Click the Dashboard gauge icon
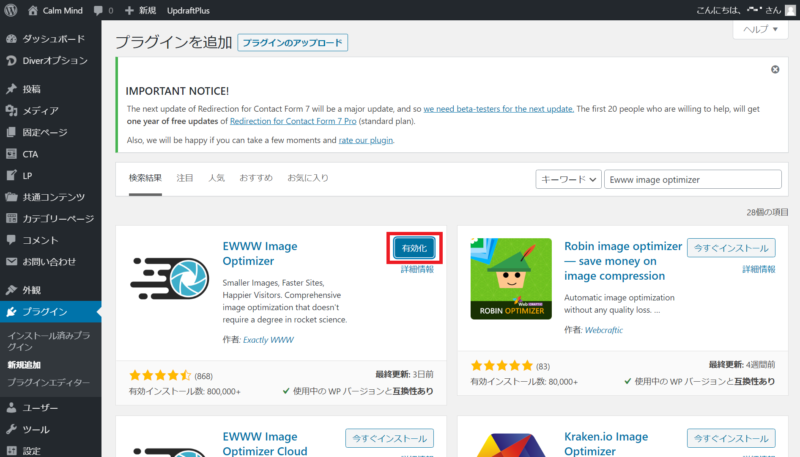 point(11,39)
